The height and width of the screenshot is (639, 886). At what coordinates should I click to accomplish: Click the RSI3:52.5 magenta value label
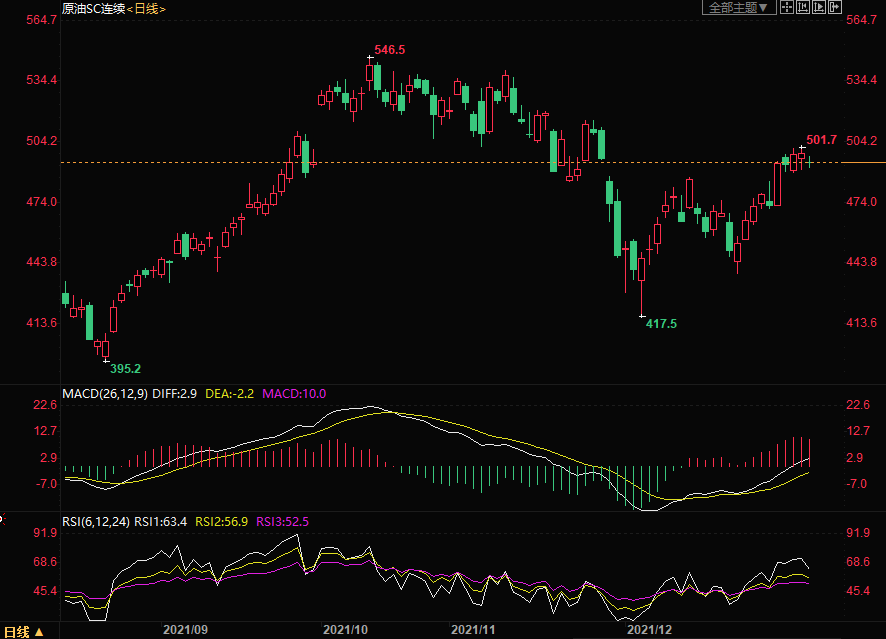283,521
